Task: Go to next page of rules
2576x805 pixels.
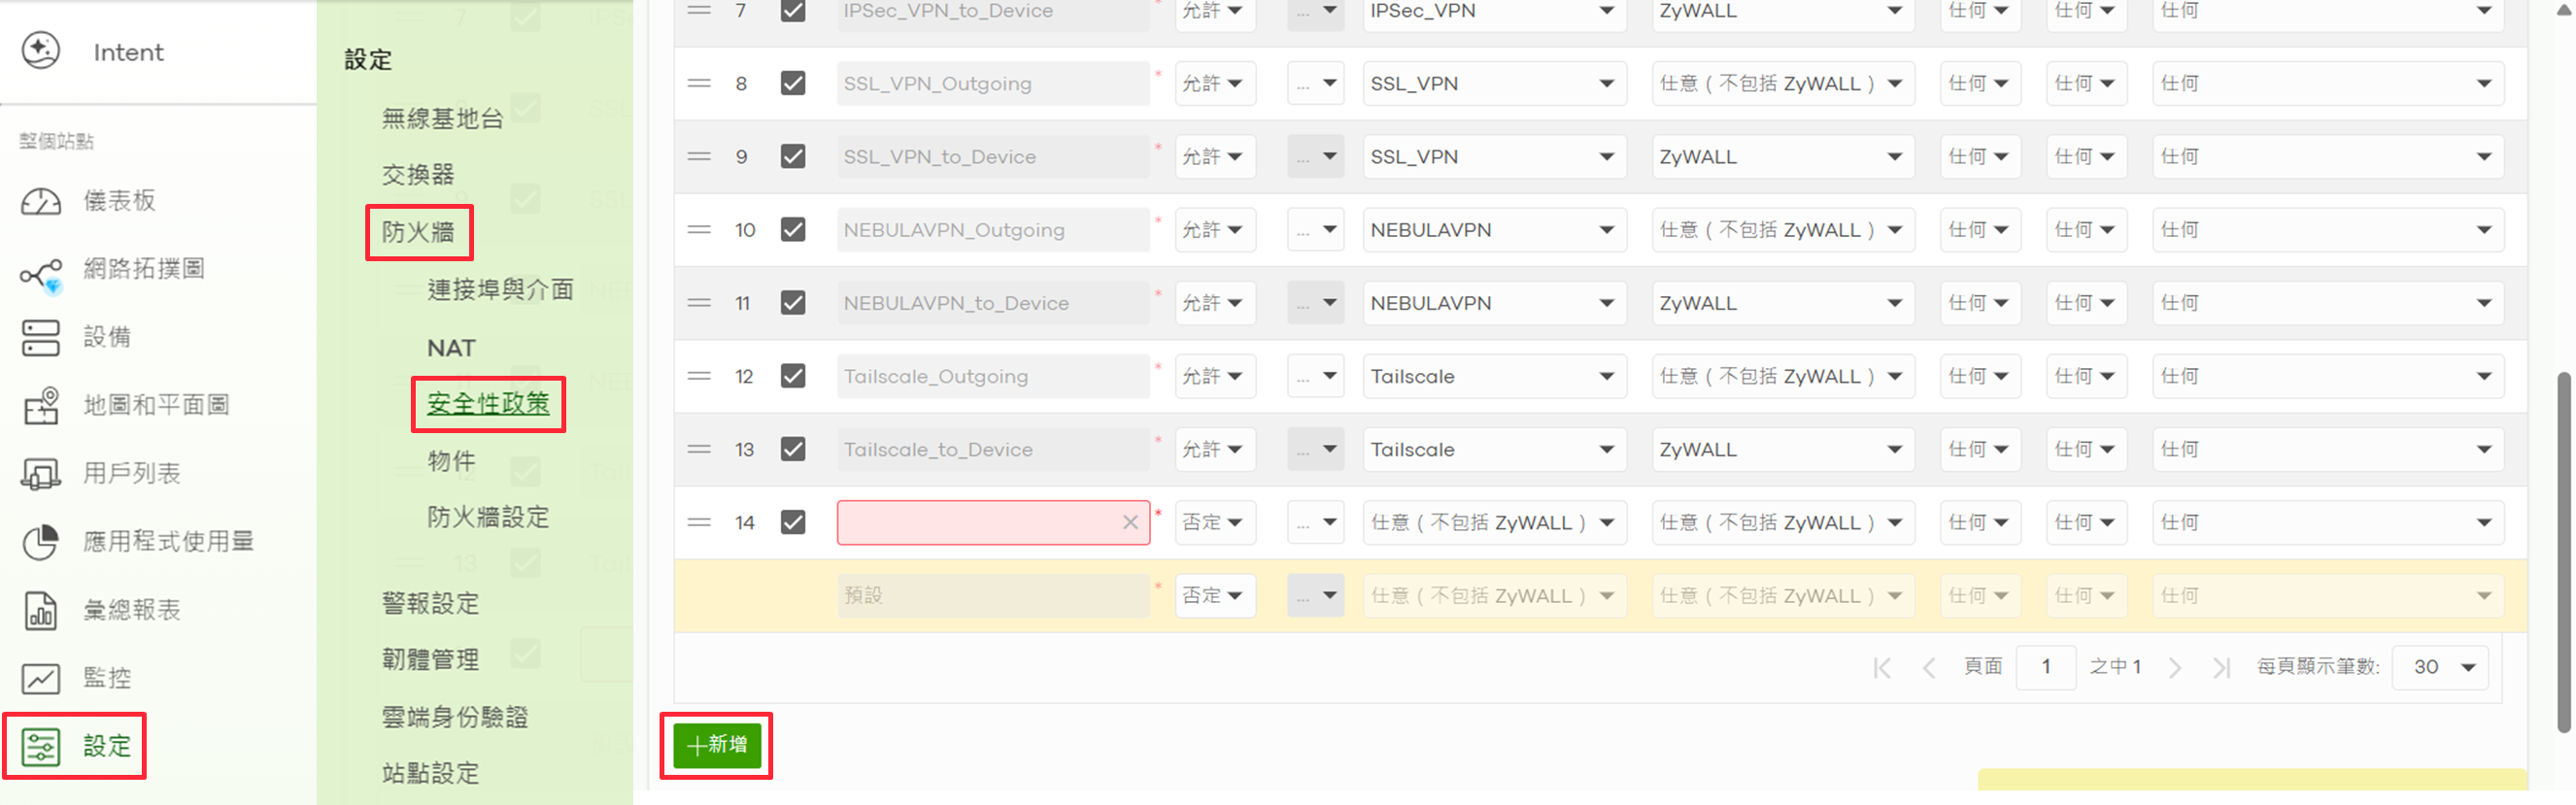Action: (x=2175, y=667)
